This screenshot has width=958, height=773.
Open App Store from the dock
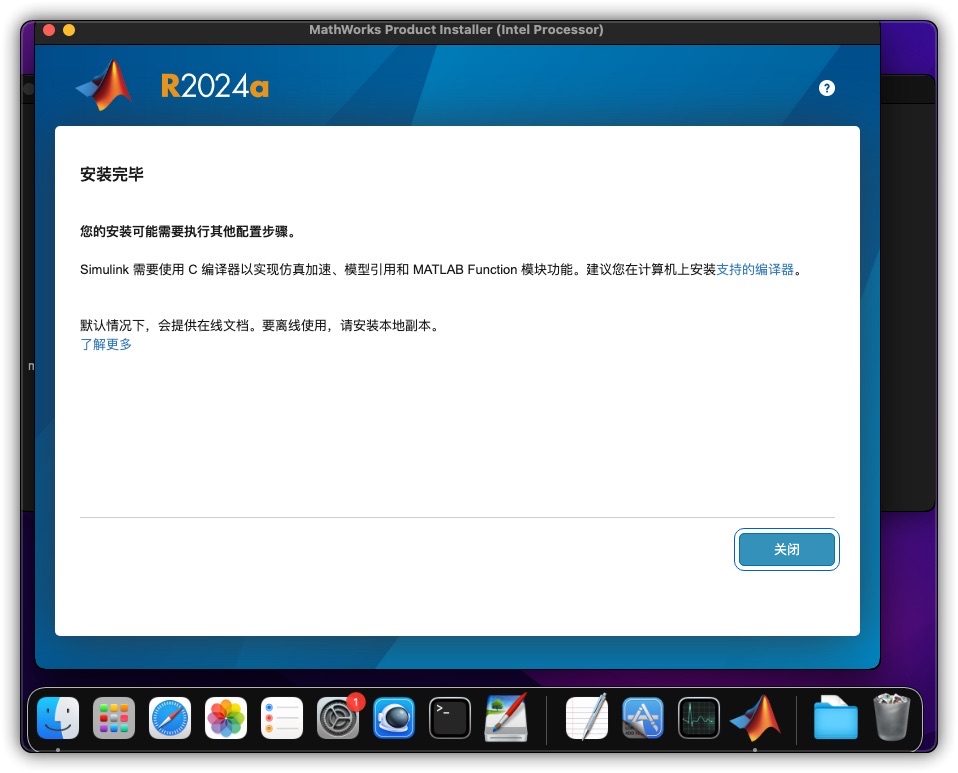643,718
